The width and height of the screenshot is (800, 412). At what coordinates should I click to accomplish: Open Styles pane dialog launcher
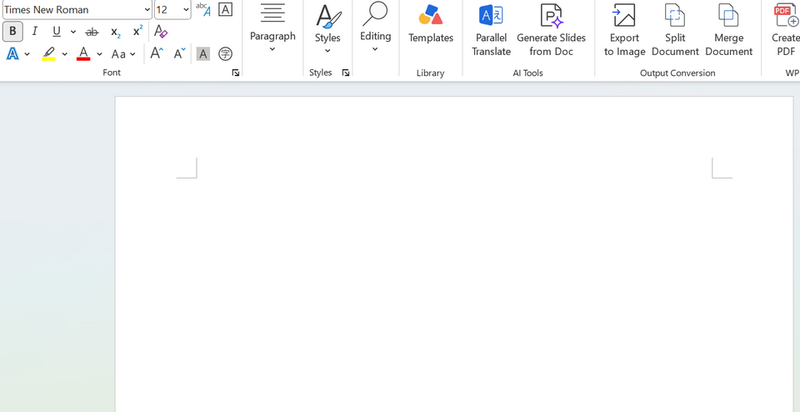(345, 73)
